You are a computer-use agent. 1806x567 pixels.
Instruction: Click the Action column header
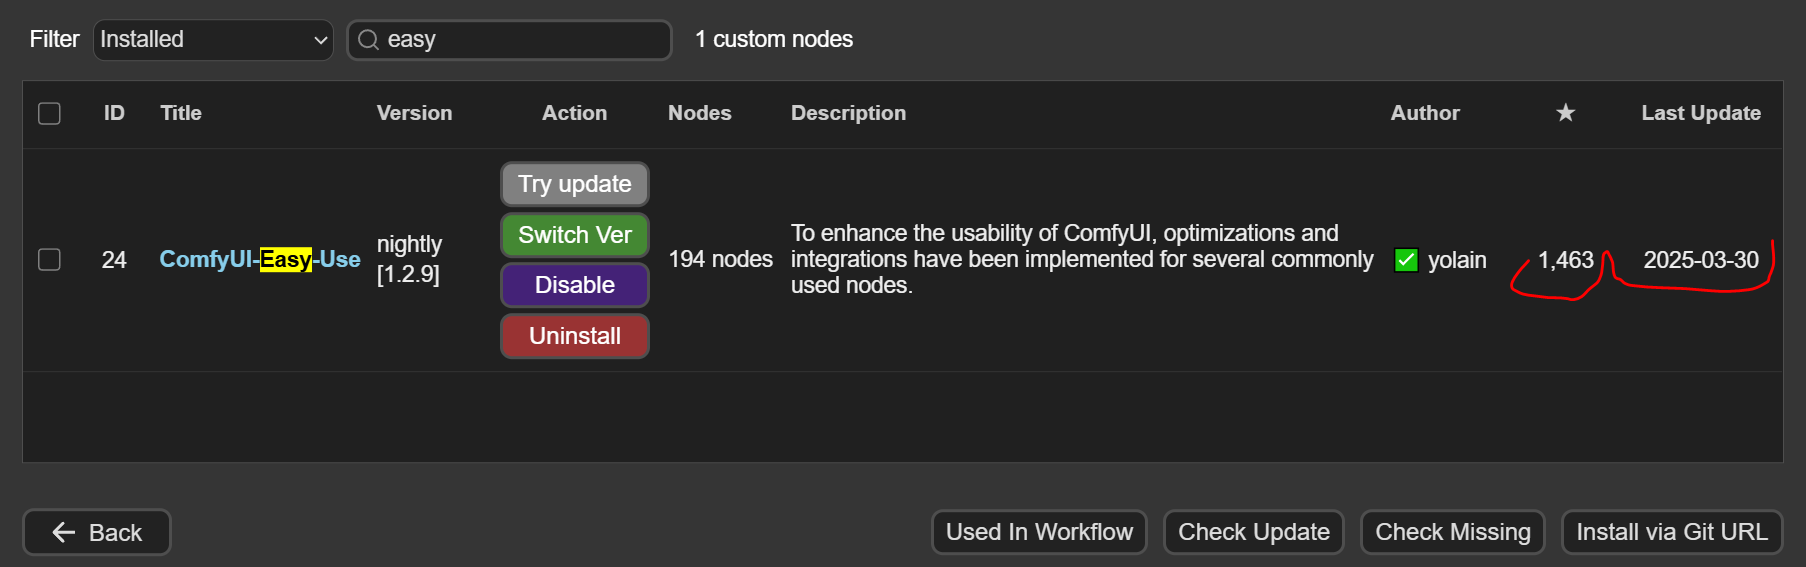574,113
